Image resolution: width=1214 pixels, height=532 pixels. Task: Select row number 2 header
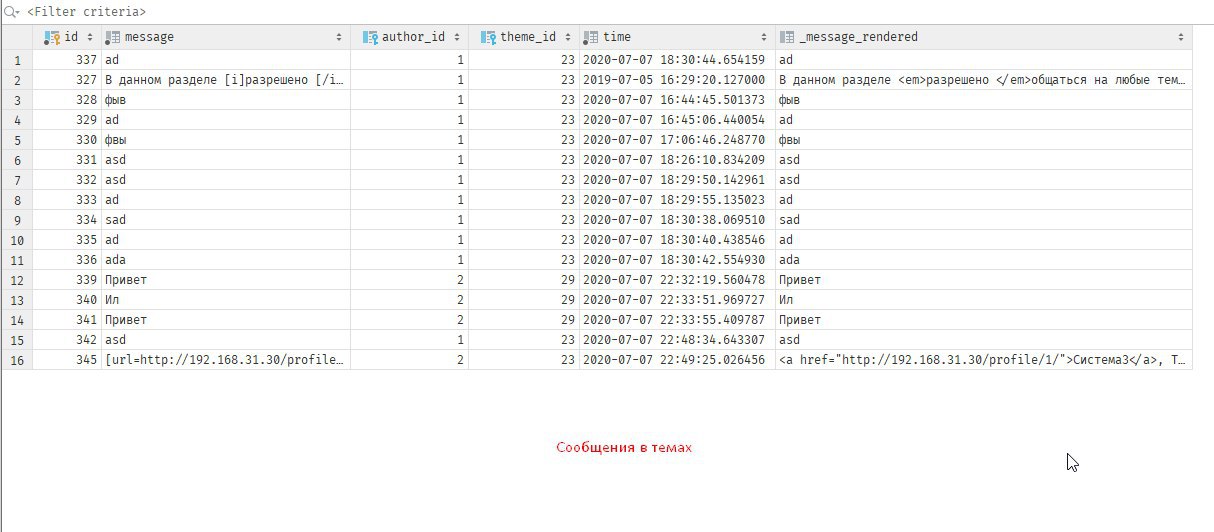[17, 80]
